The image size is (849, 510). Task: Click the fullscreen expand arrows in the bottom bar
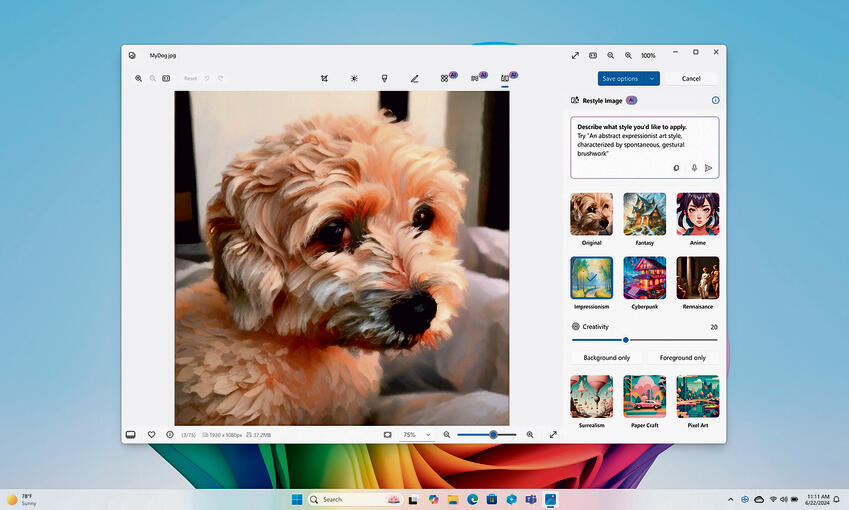[x=553, y=435]
